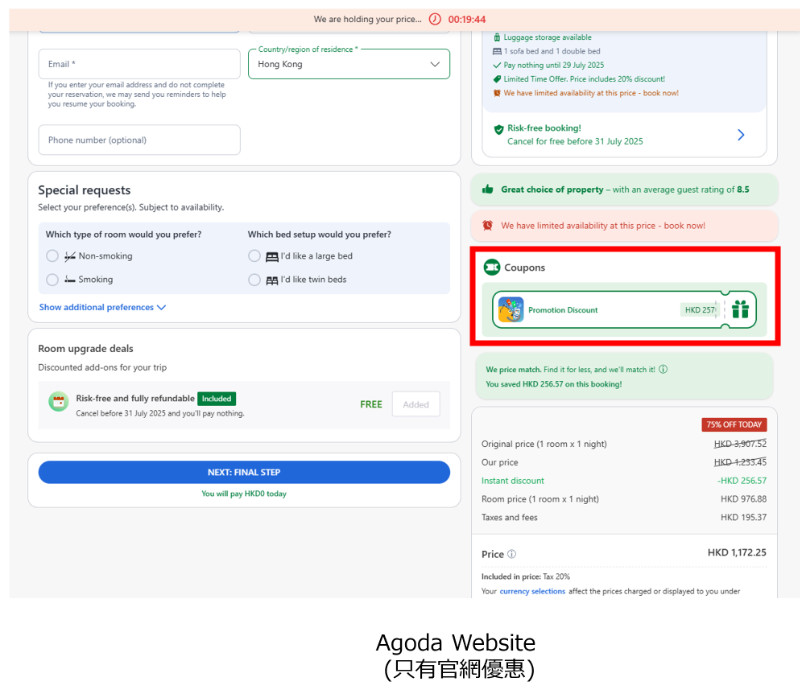Open Risk-free booking details chevron

coord(741,135)
